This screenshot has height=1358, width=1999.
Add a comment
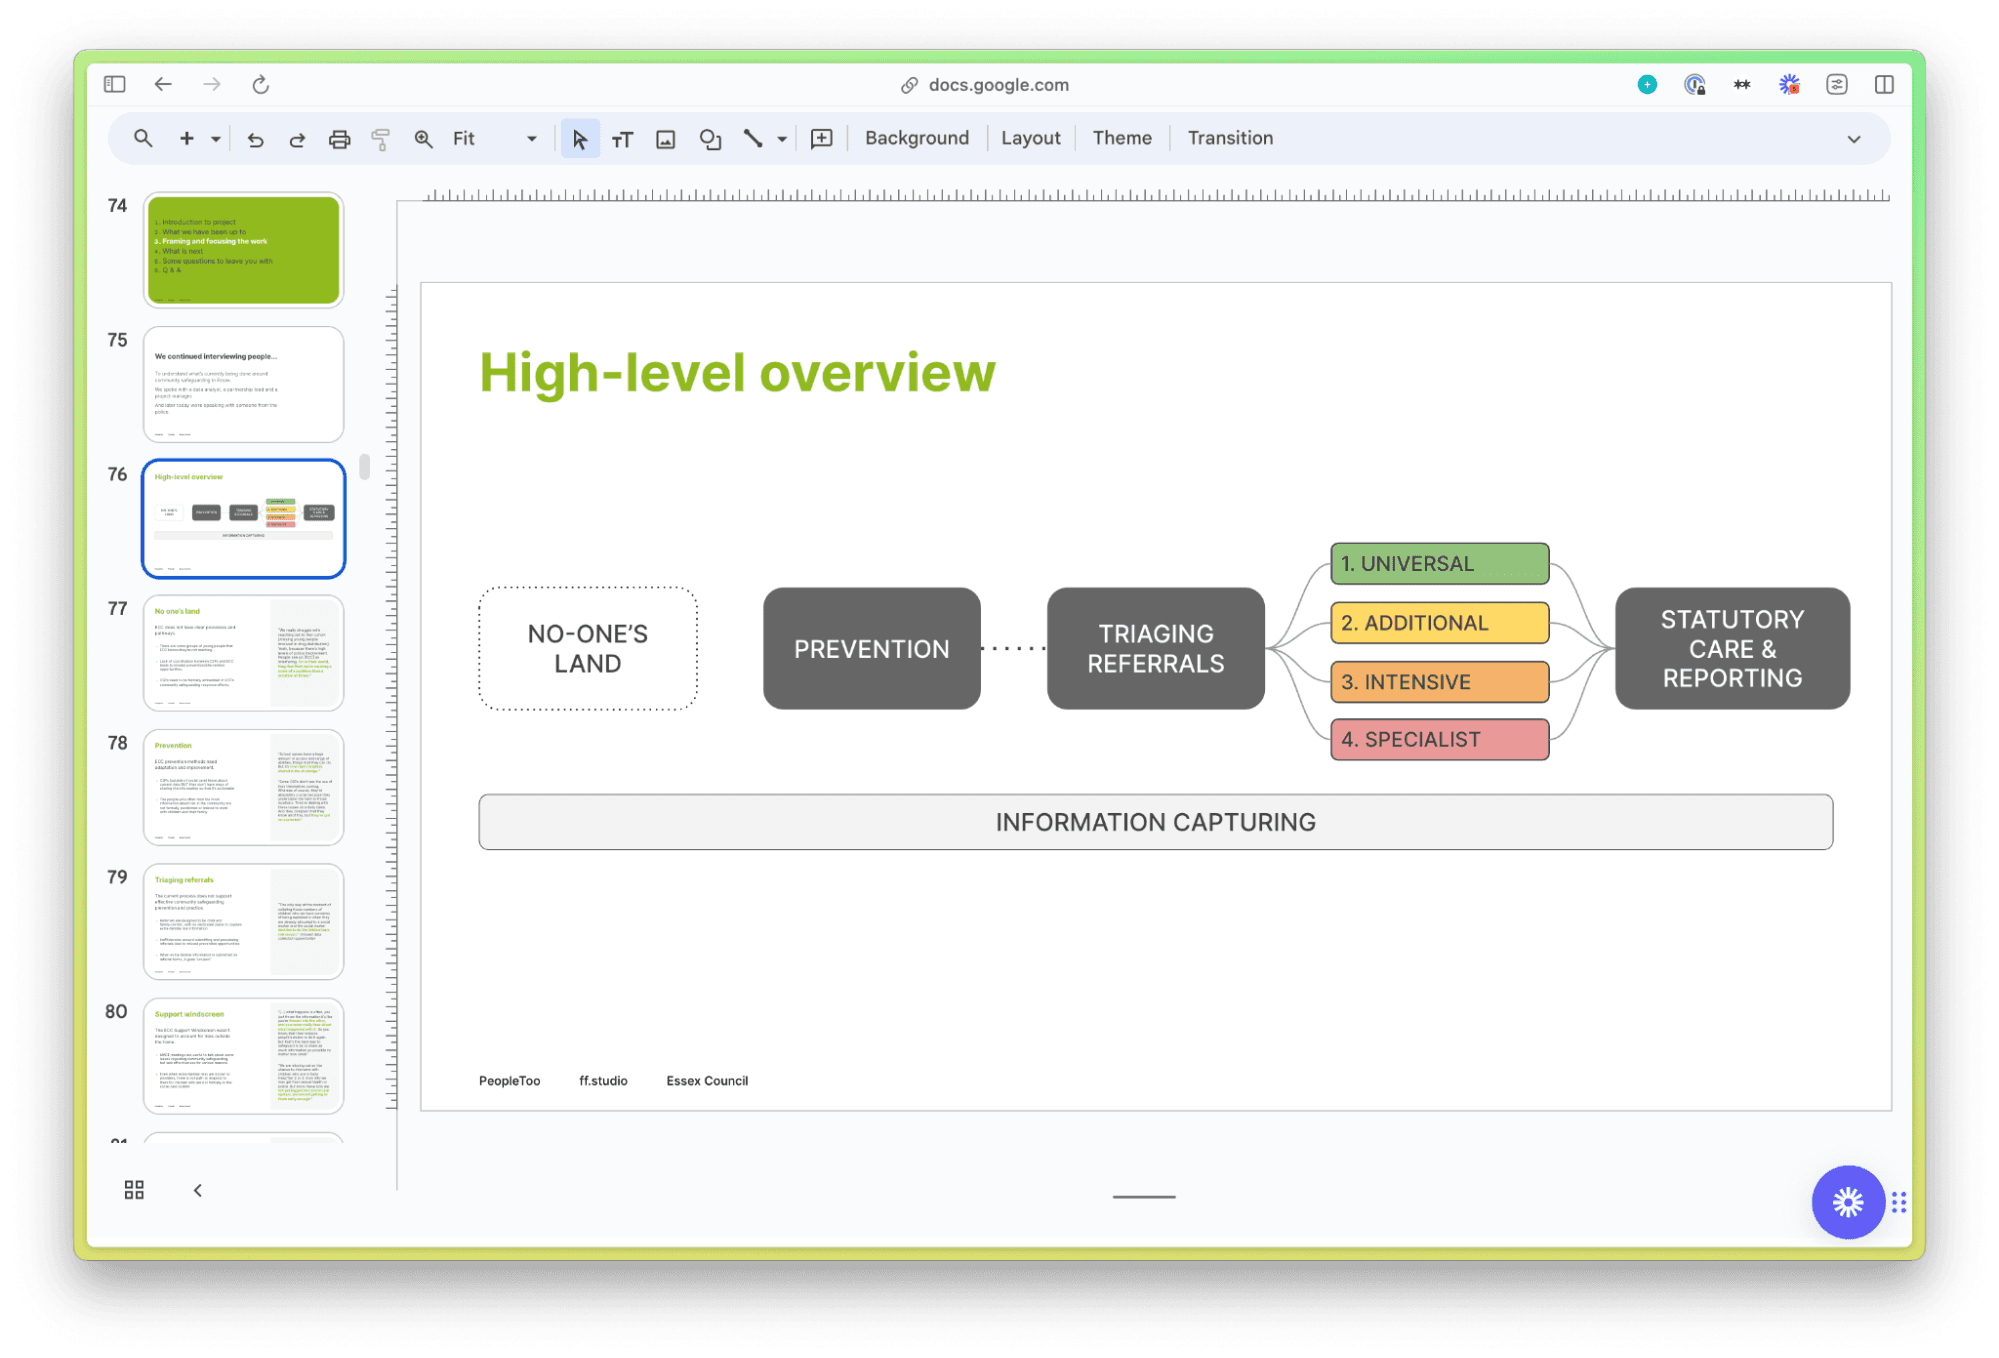[x=822, y=139]
